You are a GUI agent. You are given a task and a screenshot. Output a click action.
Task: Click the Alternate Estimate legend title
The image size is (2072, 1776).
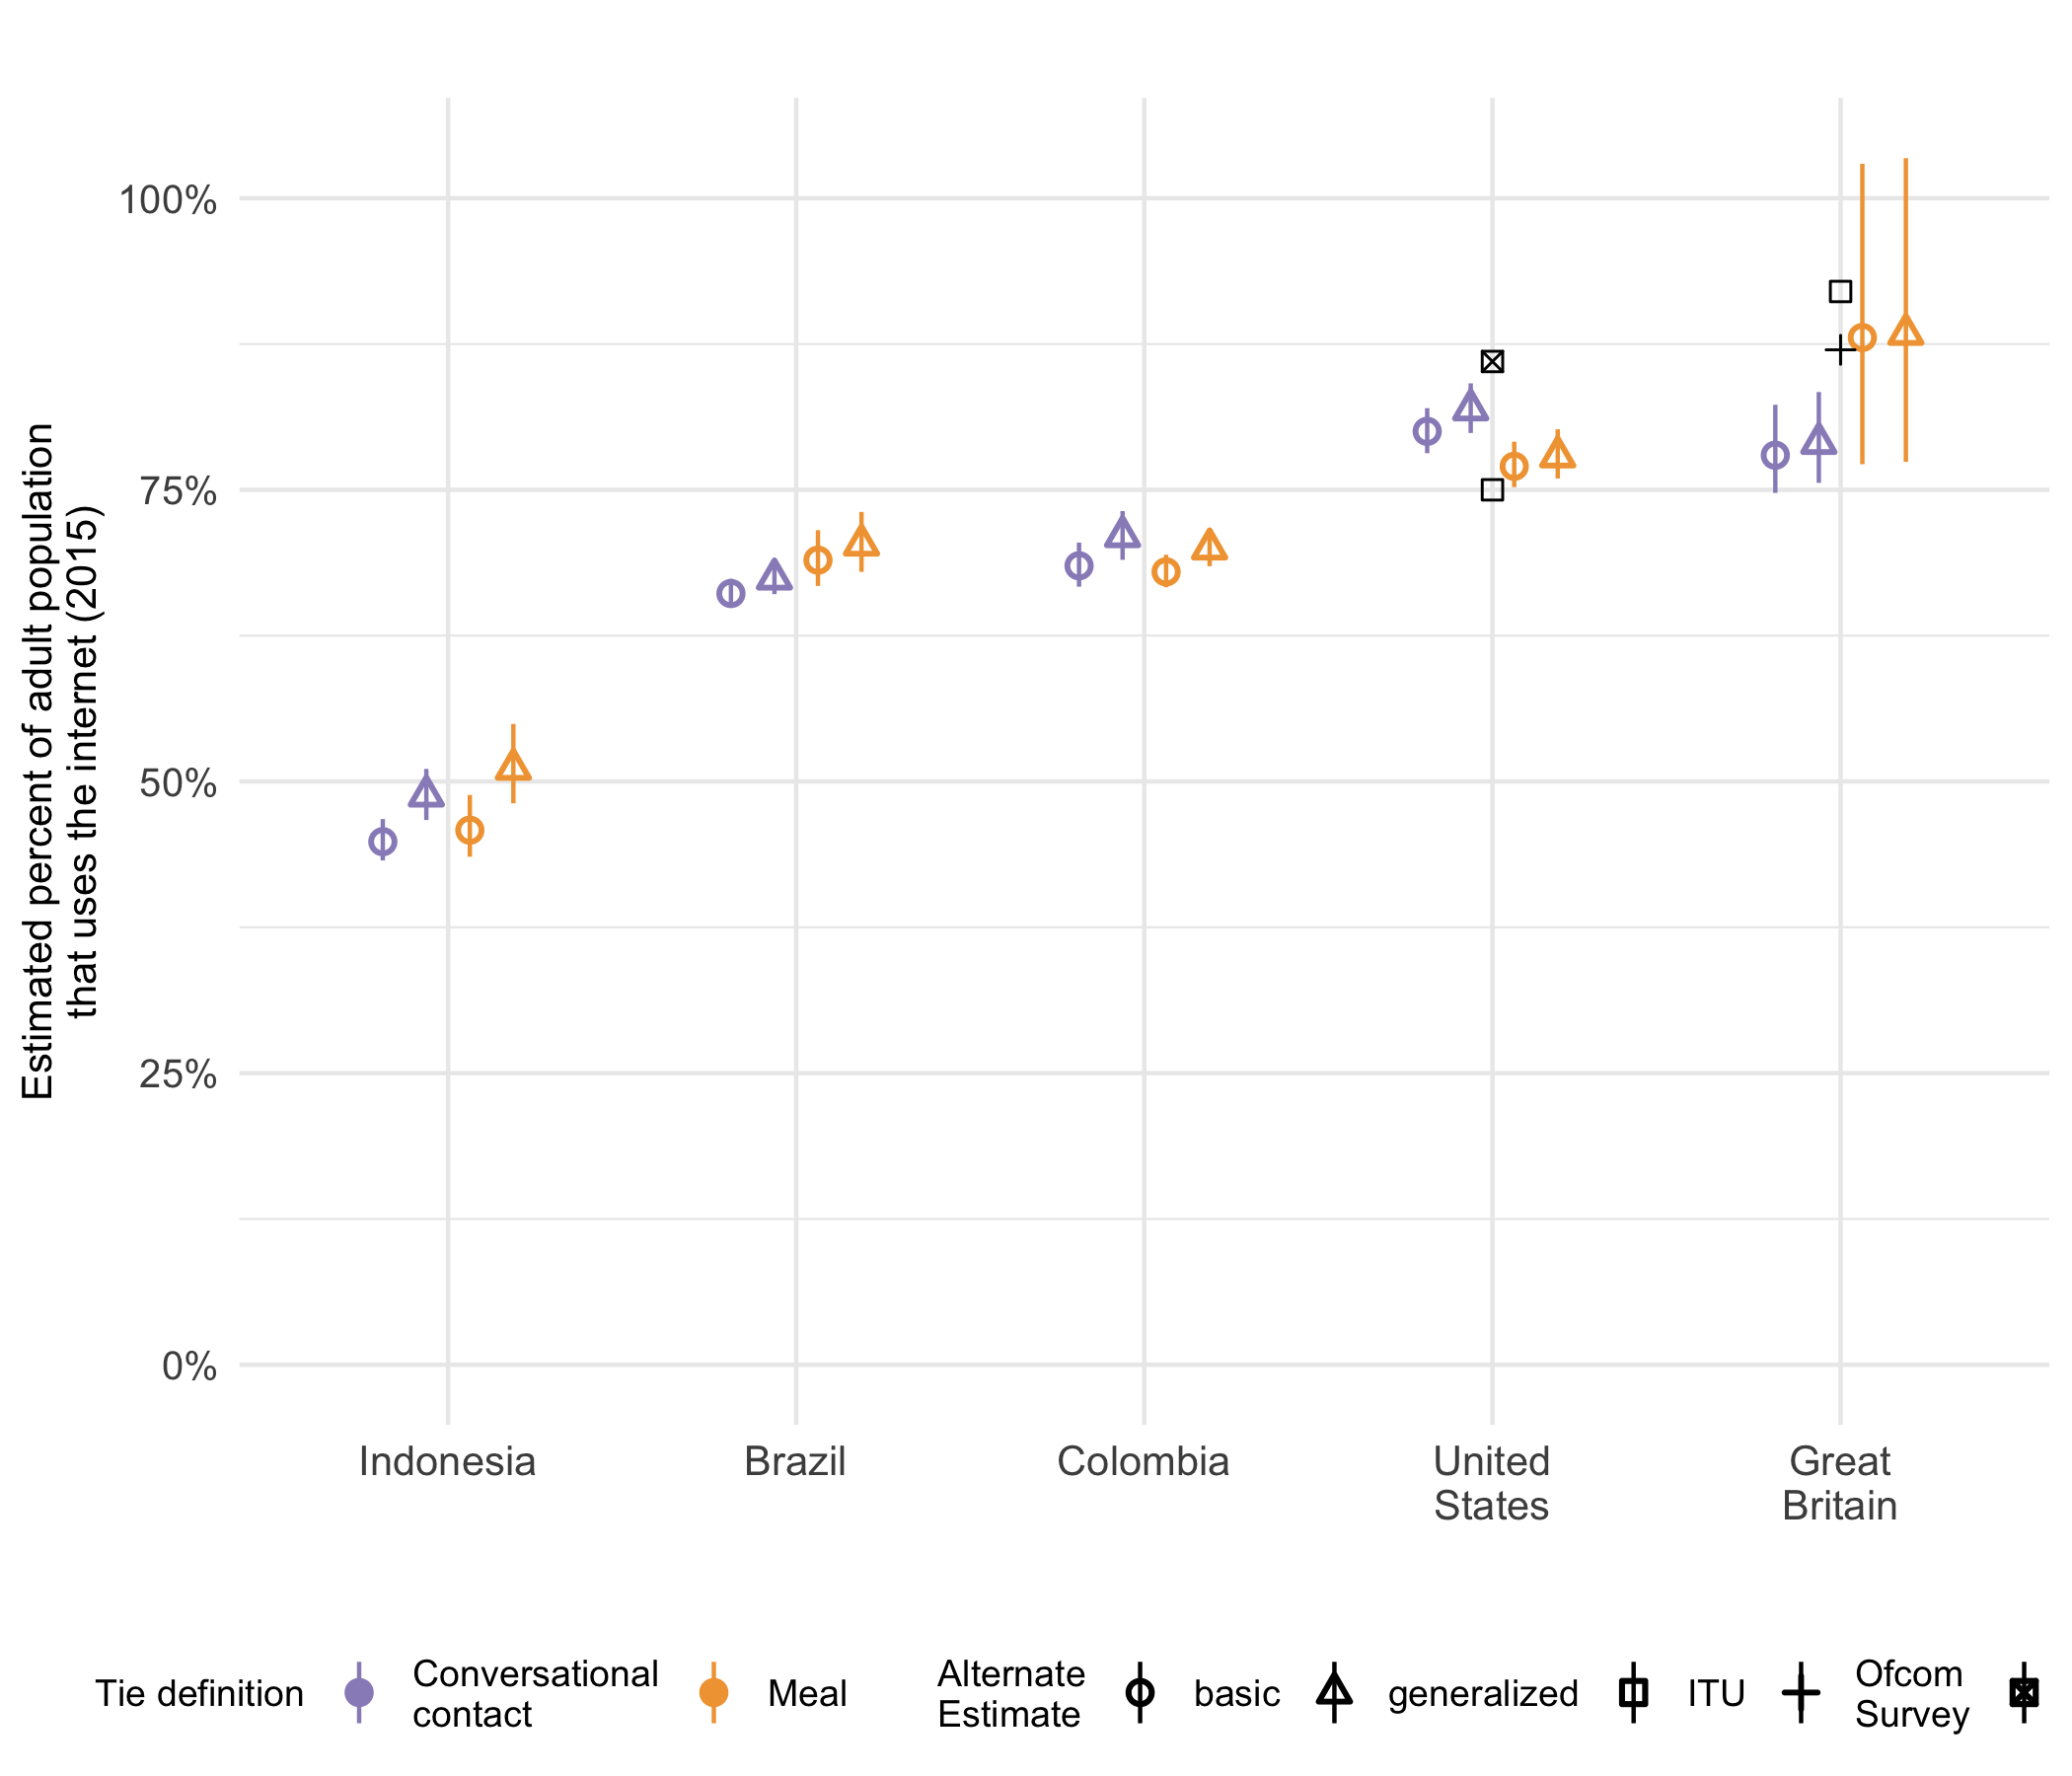(1011, 1694)
